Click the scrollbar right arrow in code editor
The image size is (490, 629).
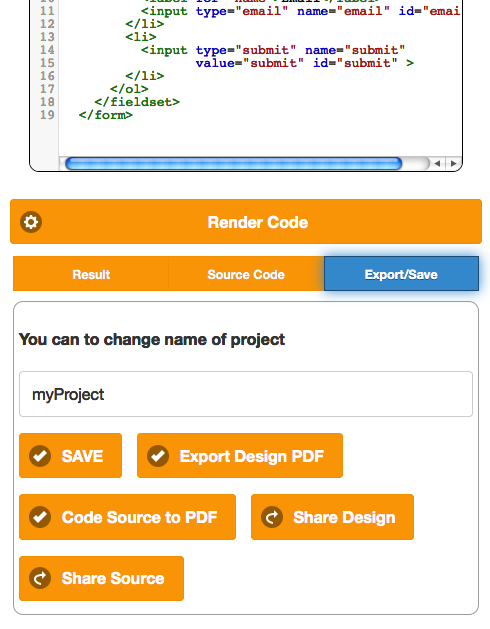coord(453,163)
